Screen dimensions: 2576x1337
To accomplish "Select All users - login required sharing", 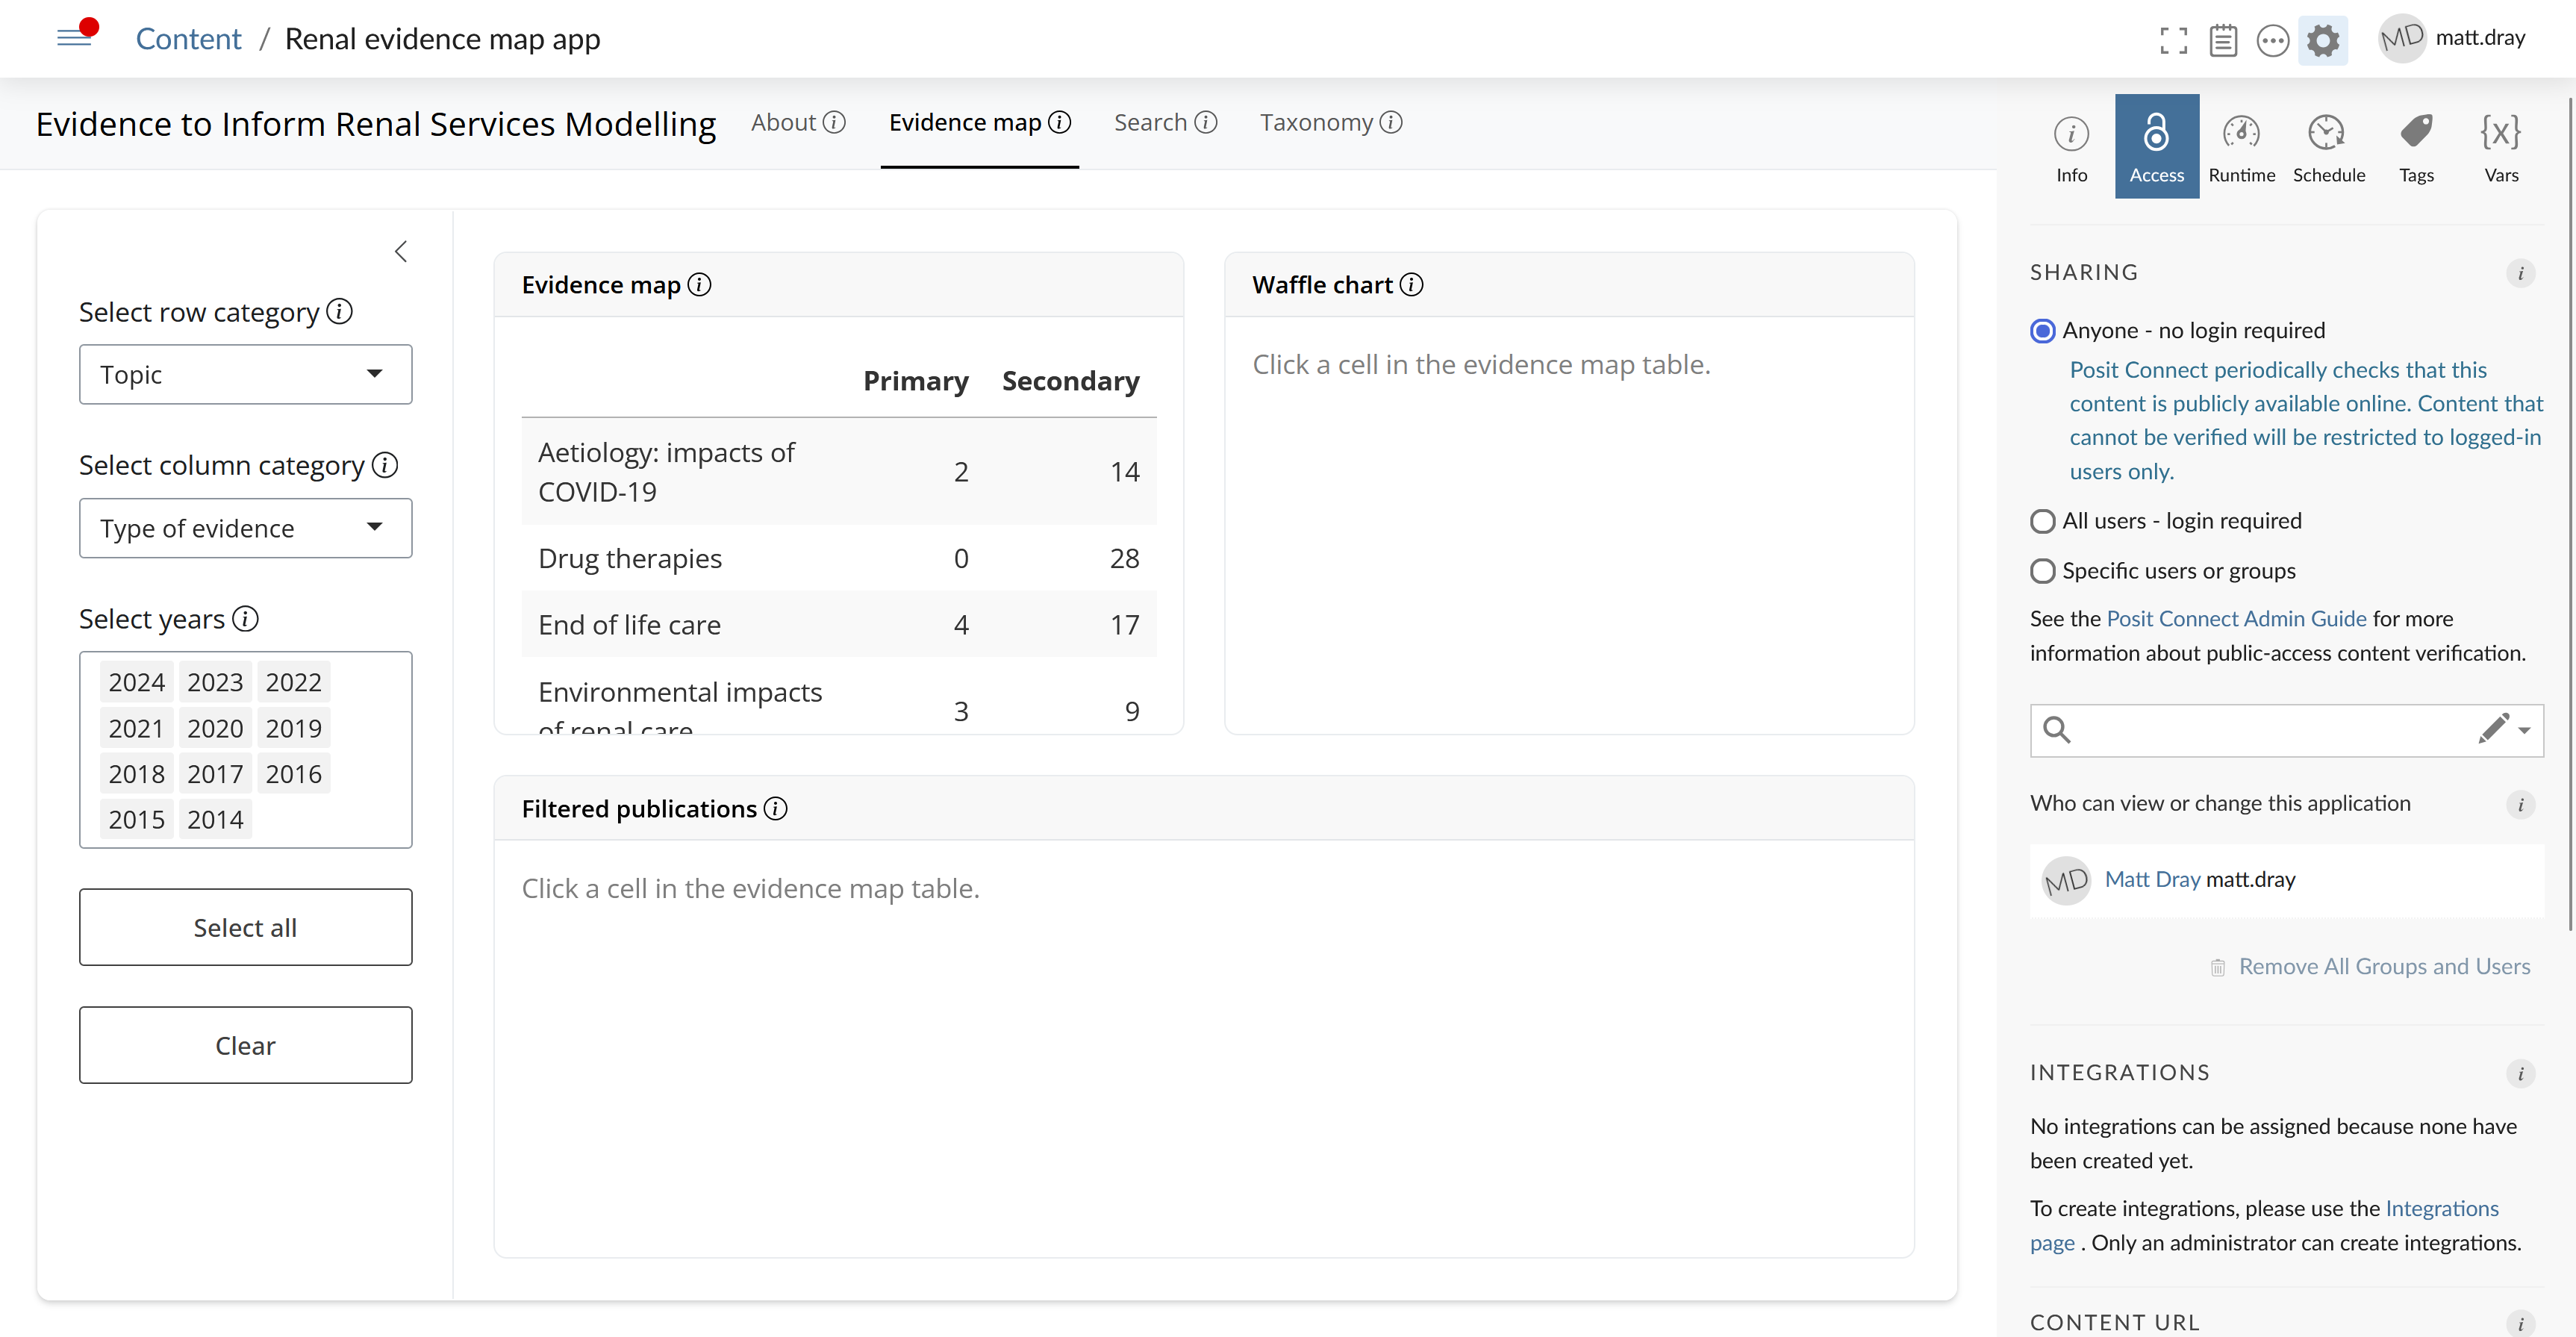I will coord(2042,520).
